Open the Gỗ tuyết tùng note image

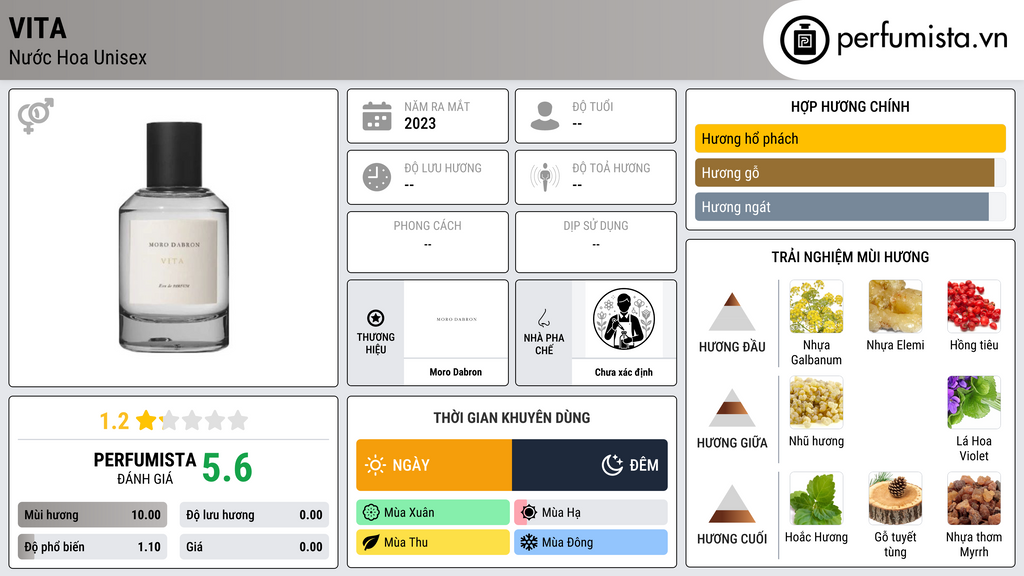[895, 499]
